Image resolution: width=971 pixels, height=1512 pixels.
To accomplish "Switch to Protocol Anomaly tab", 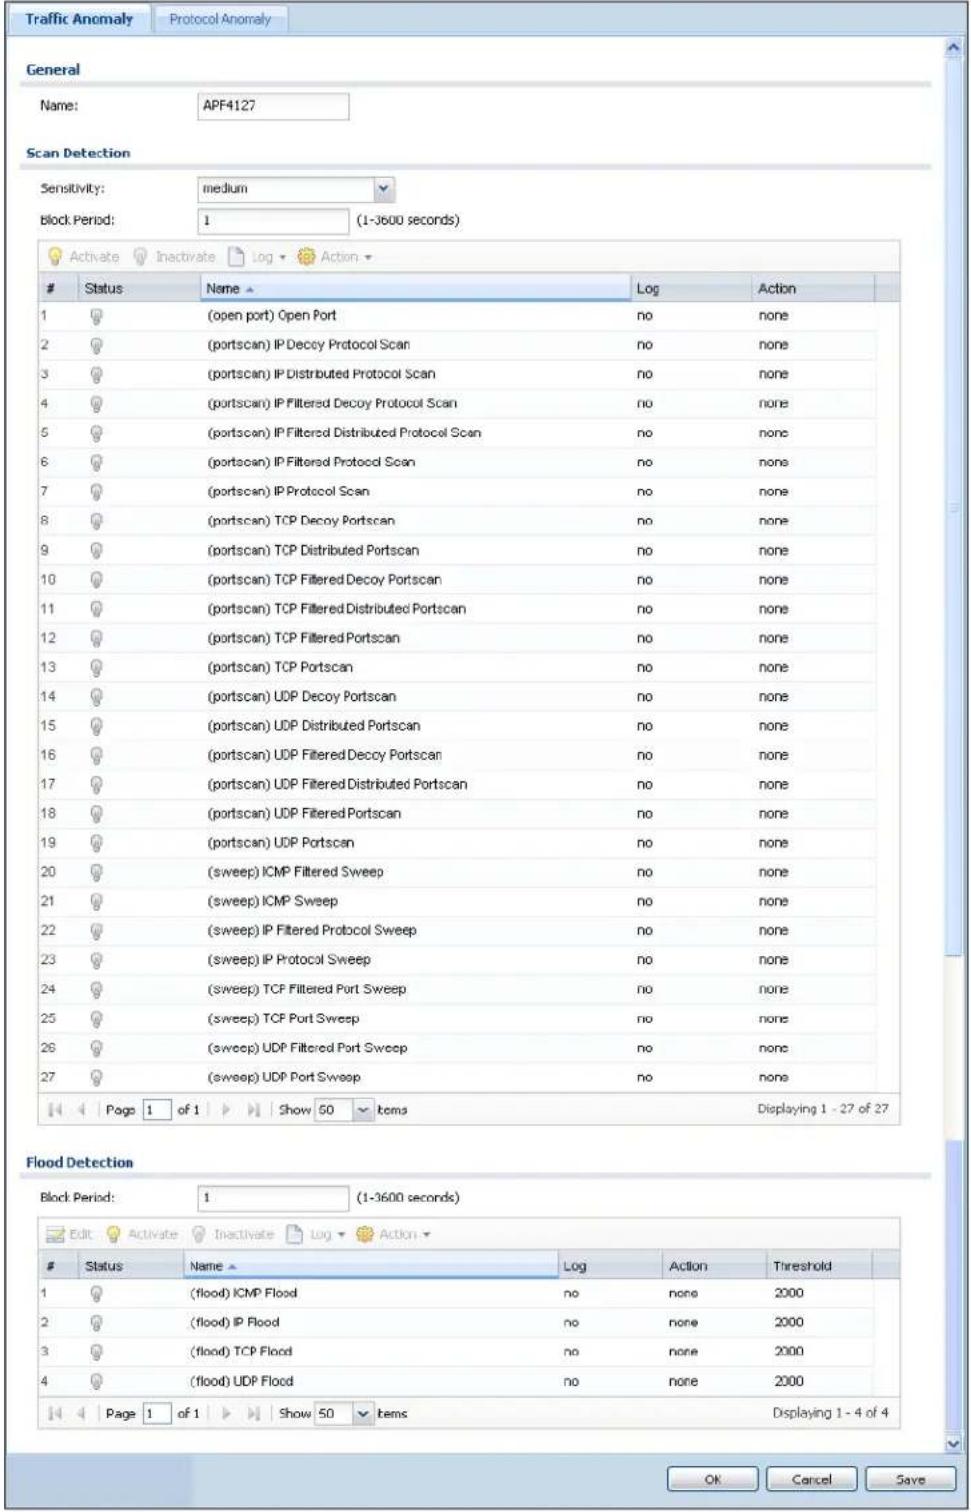I will (x=220, y=19).
